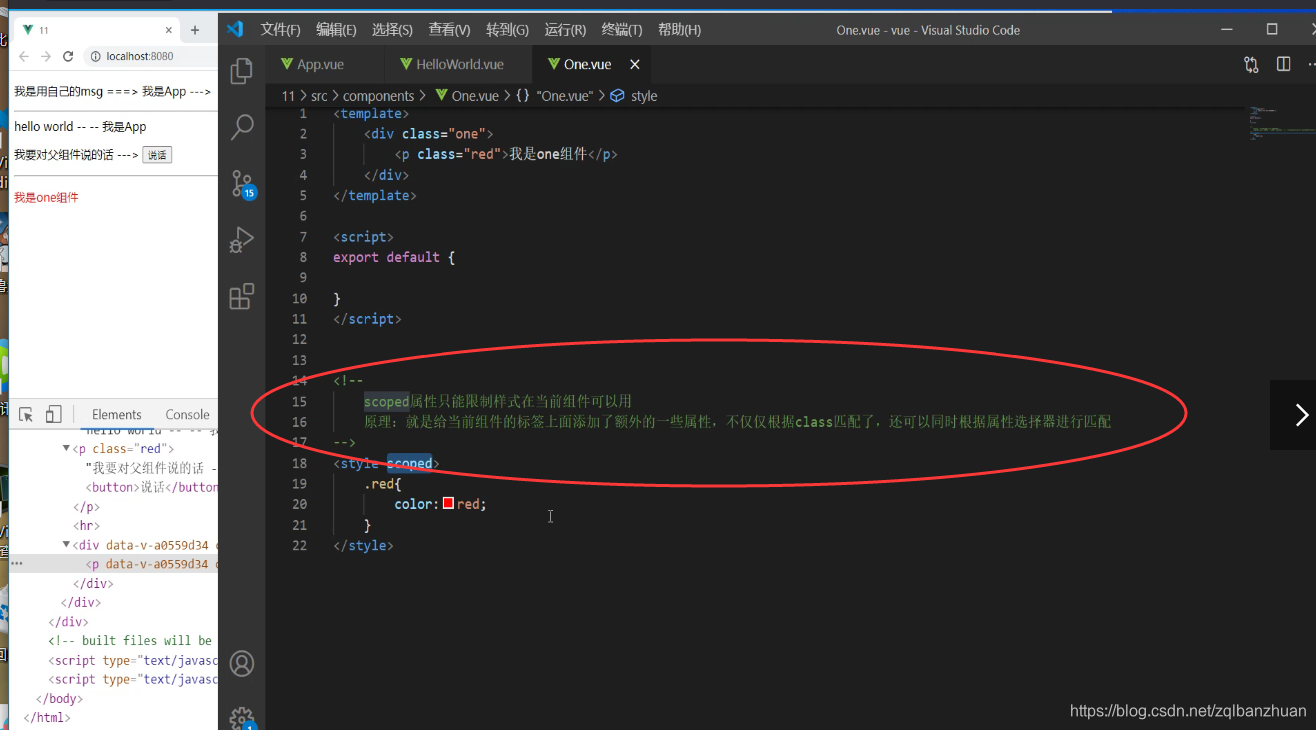Go forward in the browser window
This screenshot has height=730, width=1316.
(46, 56)
